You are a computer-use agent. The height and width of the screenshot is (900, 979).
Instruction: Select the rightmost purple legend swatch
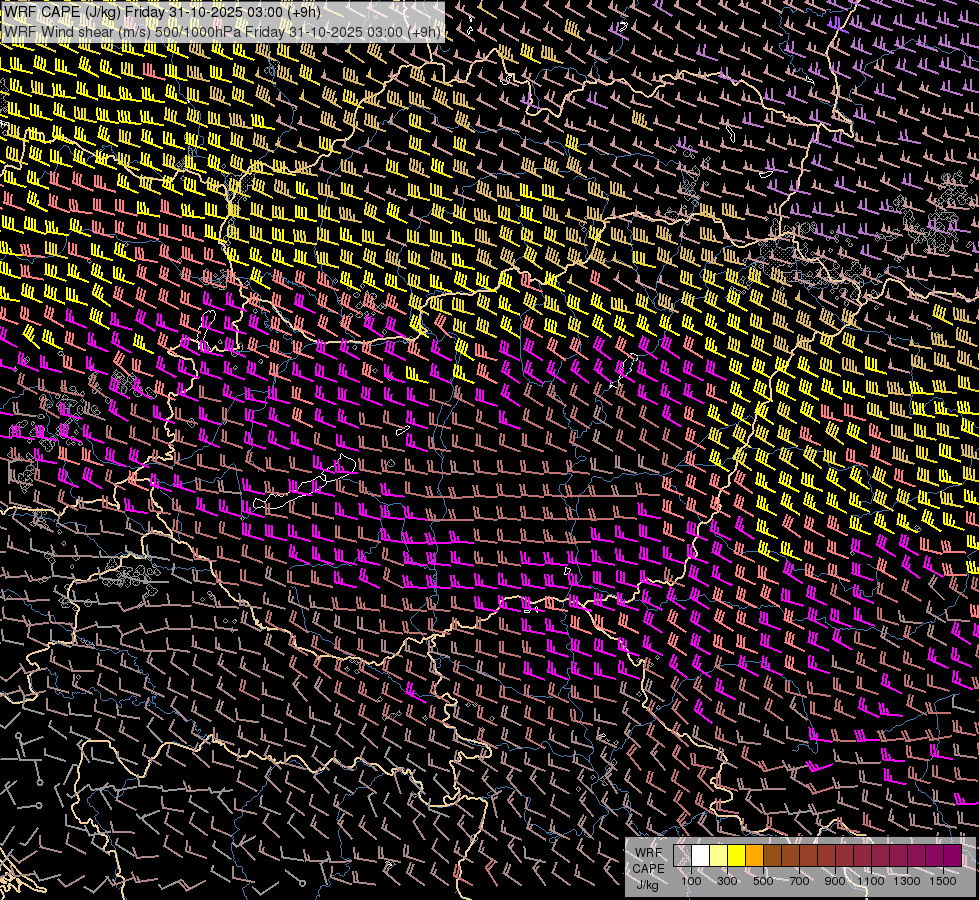(x=953, y=855)
